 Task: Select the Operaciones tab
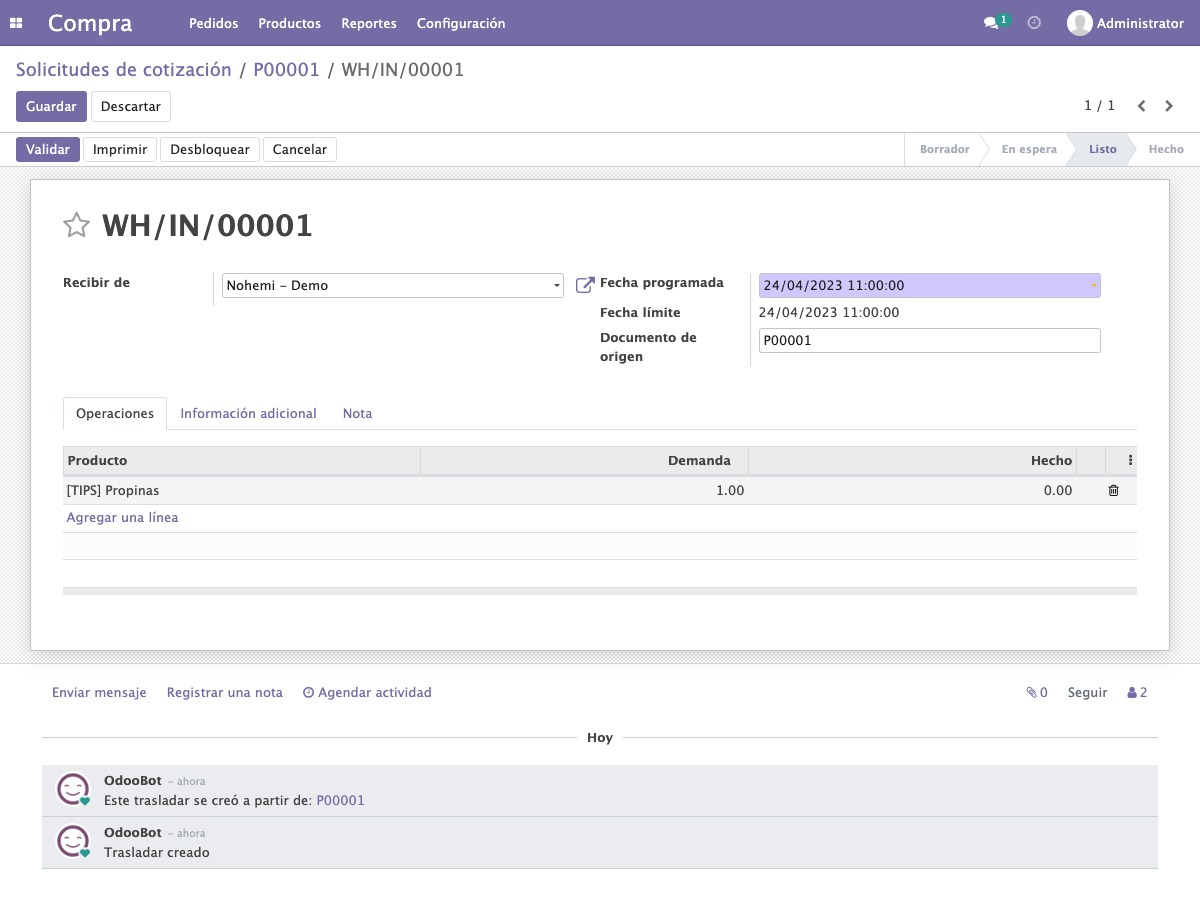pos(115,413)
